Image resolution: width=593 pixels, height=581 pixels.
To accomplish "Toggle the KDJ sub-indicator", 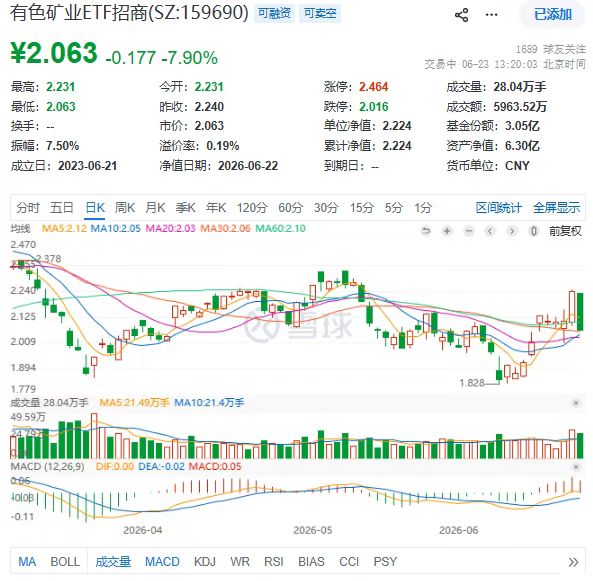I will 205,562.
